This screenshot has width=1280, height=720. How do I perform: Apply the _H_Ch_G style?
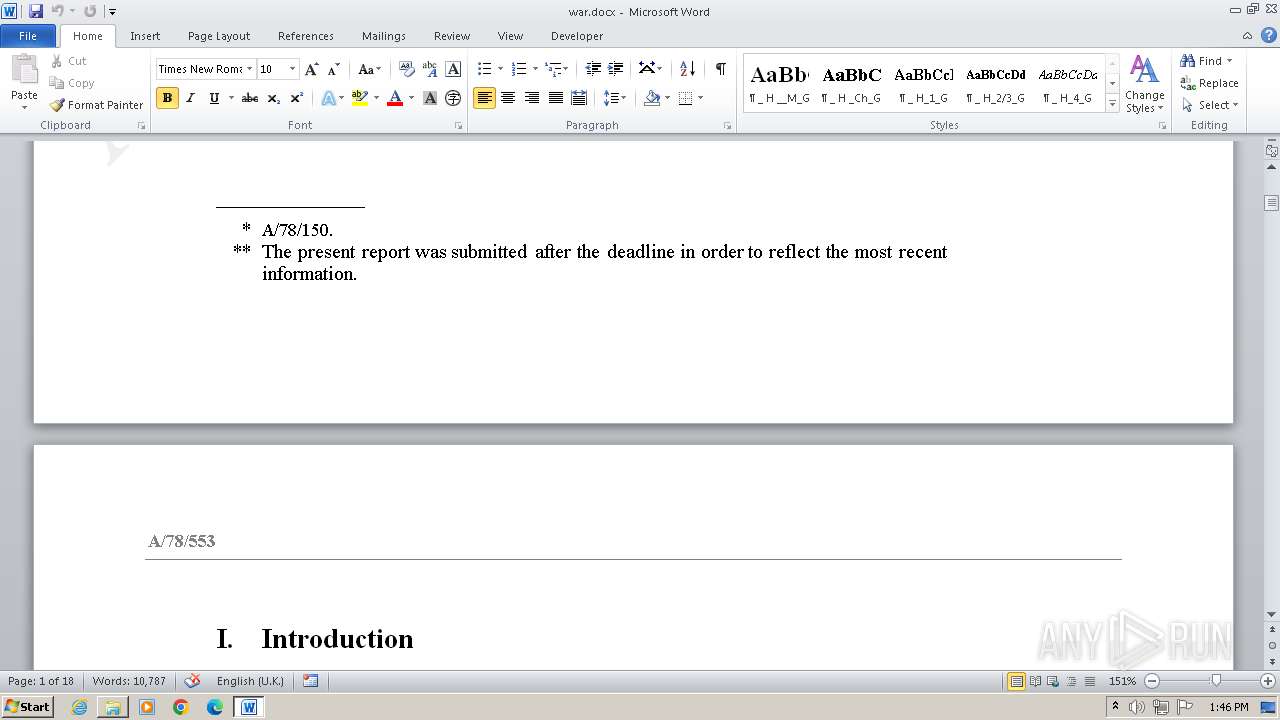[852, 84]
